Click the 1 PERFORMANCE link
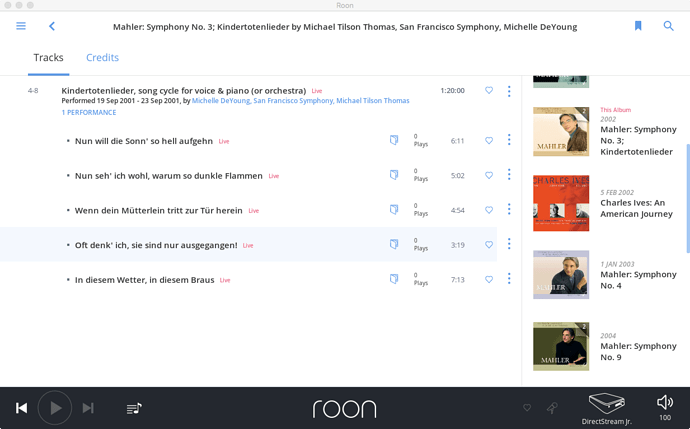The image size is (690, 429). tap(89, 113)
